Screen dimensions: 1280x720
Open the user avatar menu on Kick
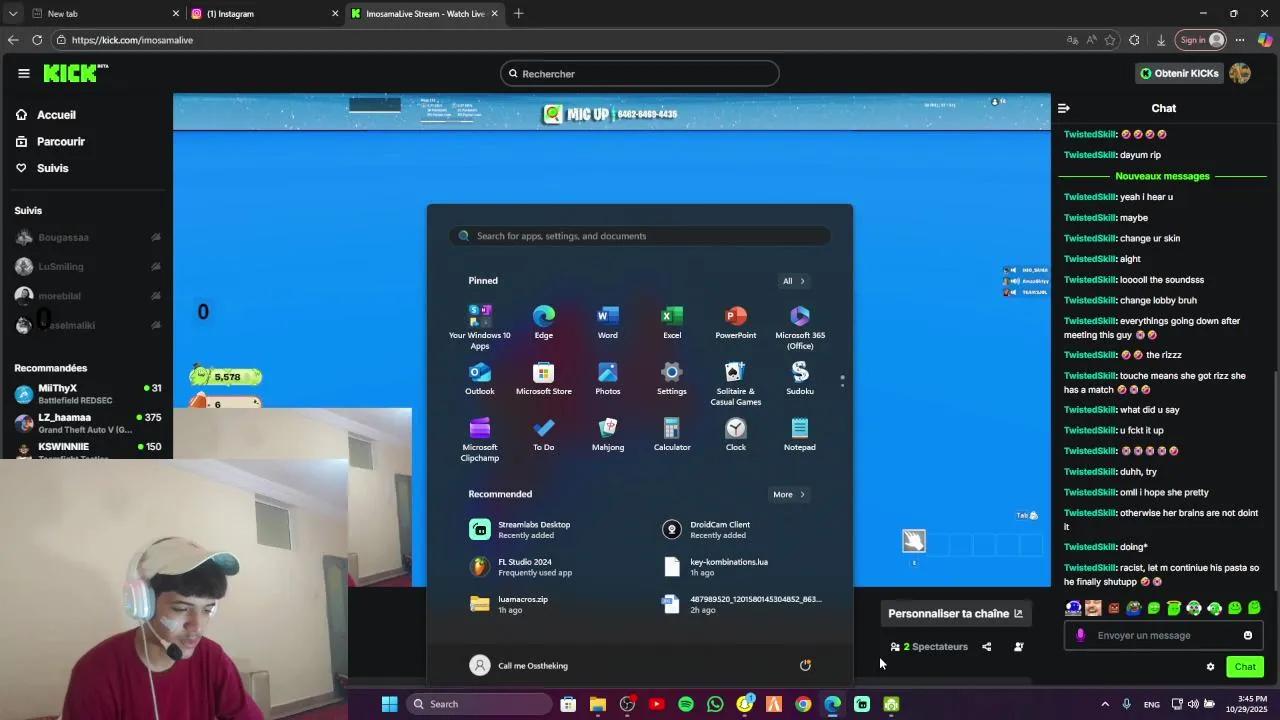coord(1240,73)
